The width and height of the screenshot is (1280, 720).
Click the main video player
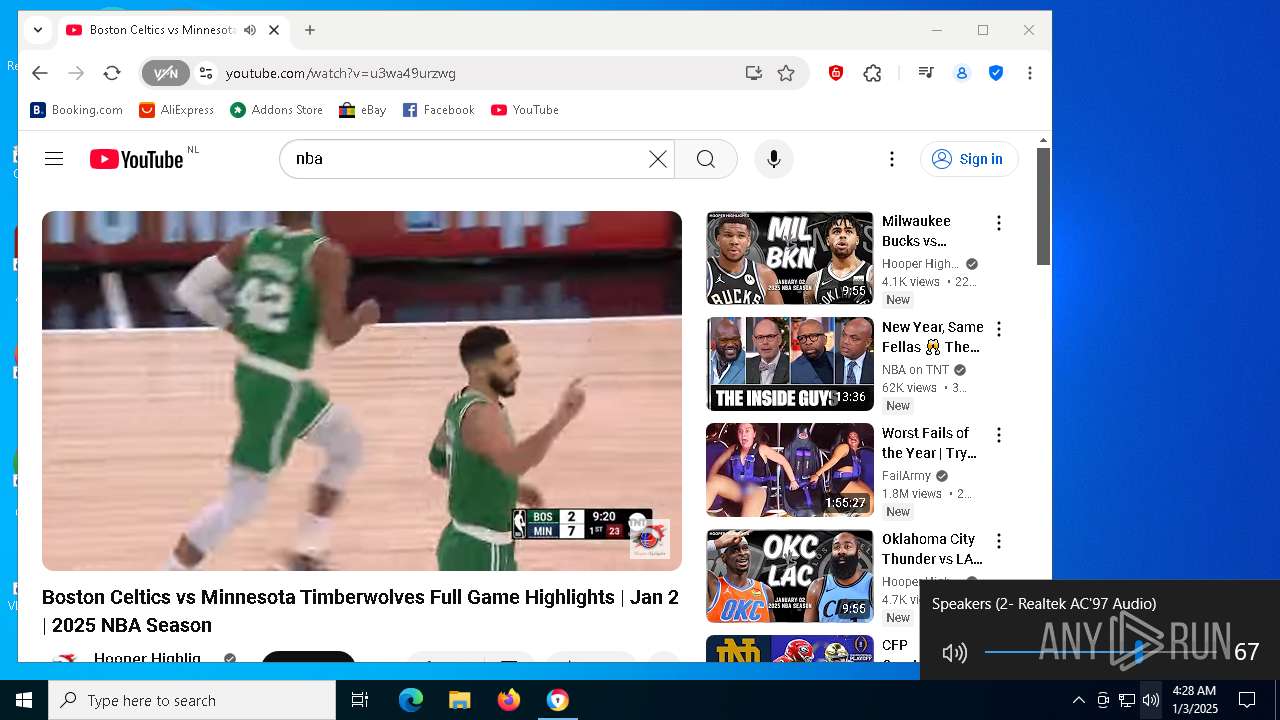click(362, 391)
